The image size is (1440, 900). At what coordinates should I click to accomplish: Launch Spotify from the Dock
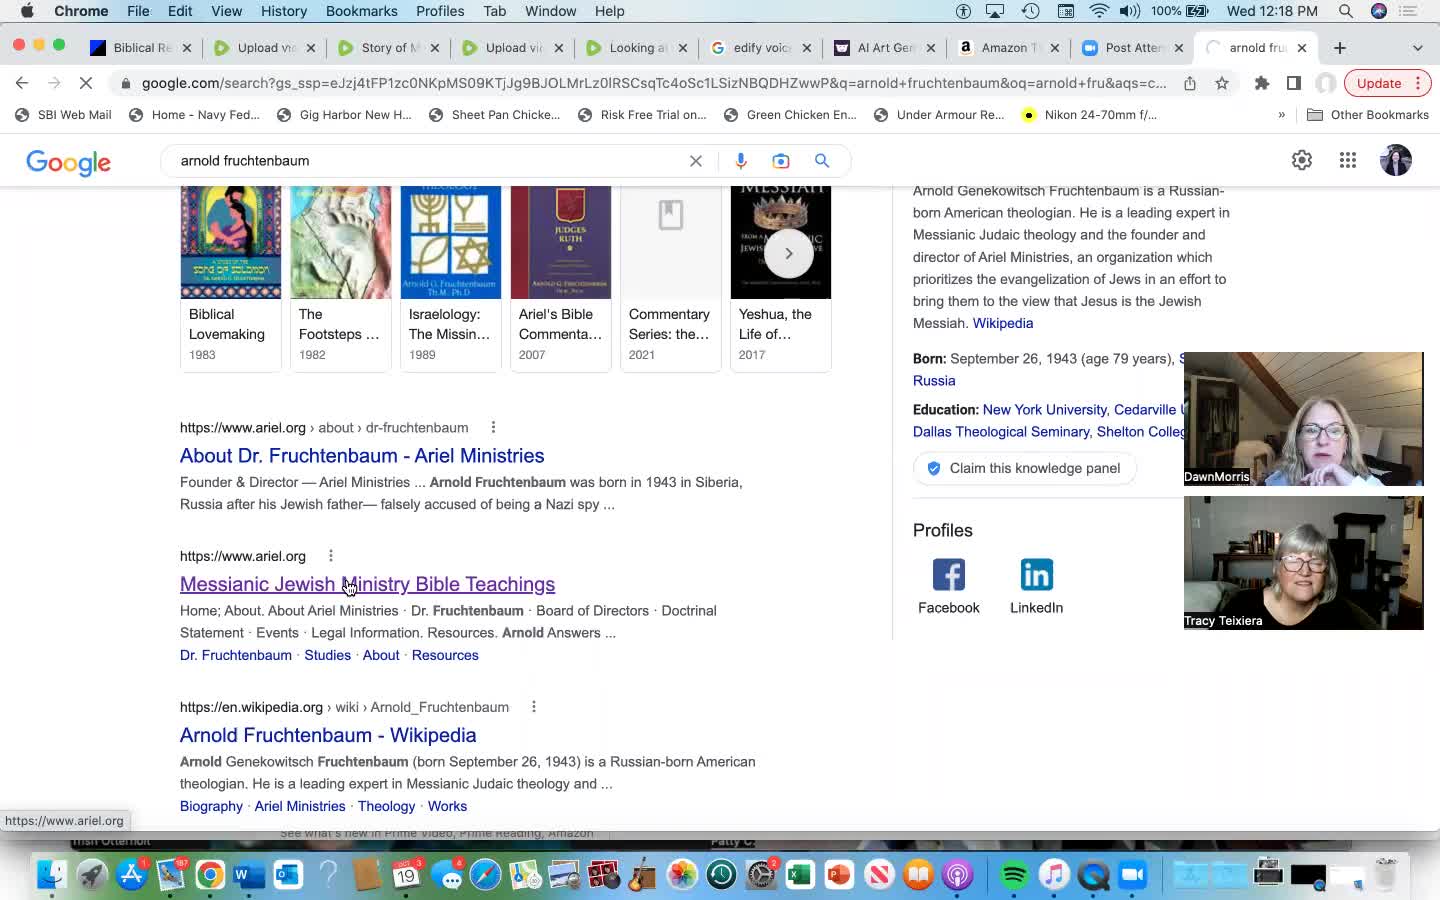[1014, 875]
